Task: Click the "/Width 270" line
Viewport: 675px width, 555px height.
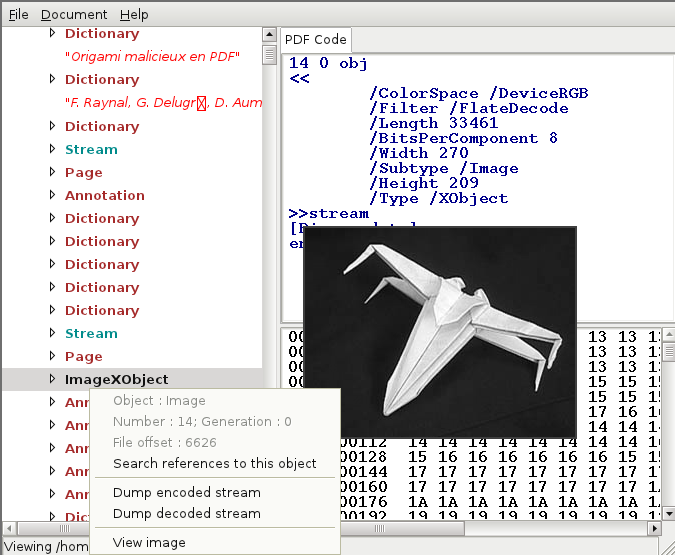Action: 419,153
